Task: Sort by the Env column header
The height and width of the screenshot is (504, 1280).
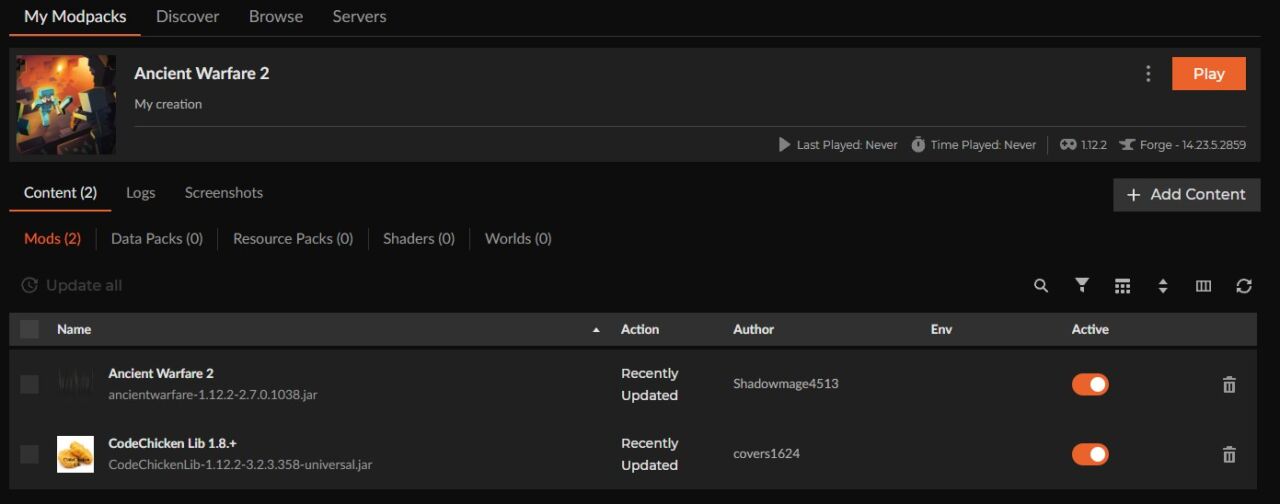Action: click(x=941, y=329)
